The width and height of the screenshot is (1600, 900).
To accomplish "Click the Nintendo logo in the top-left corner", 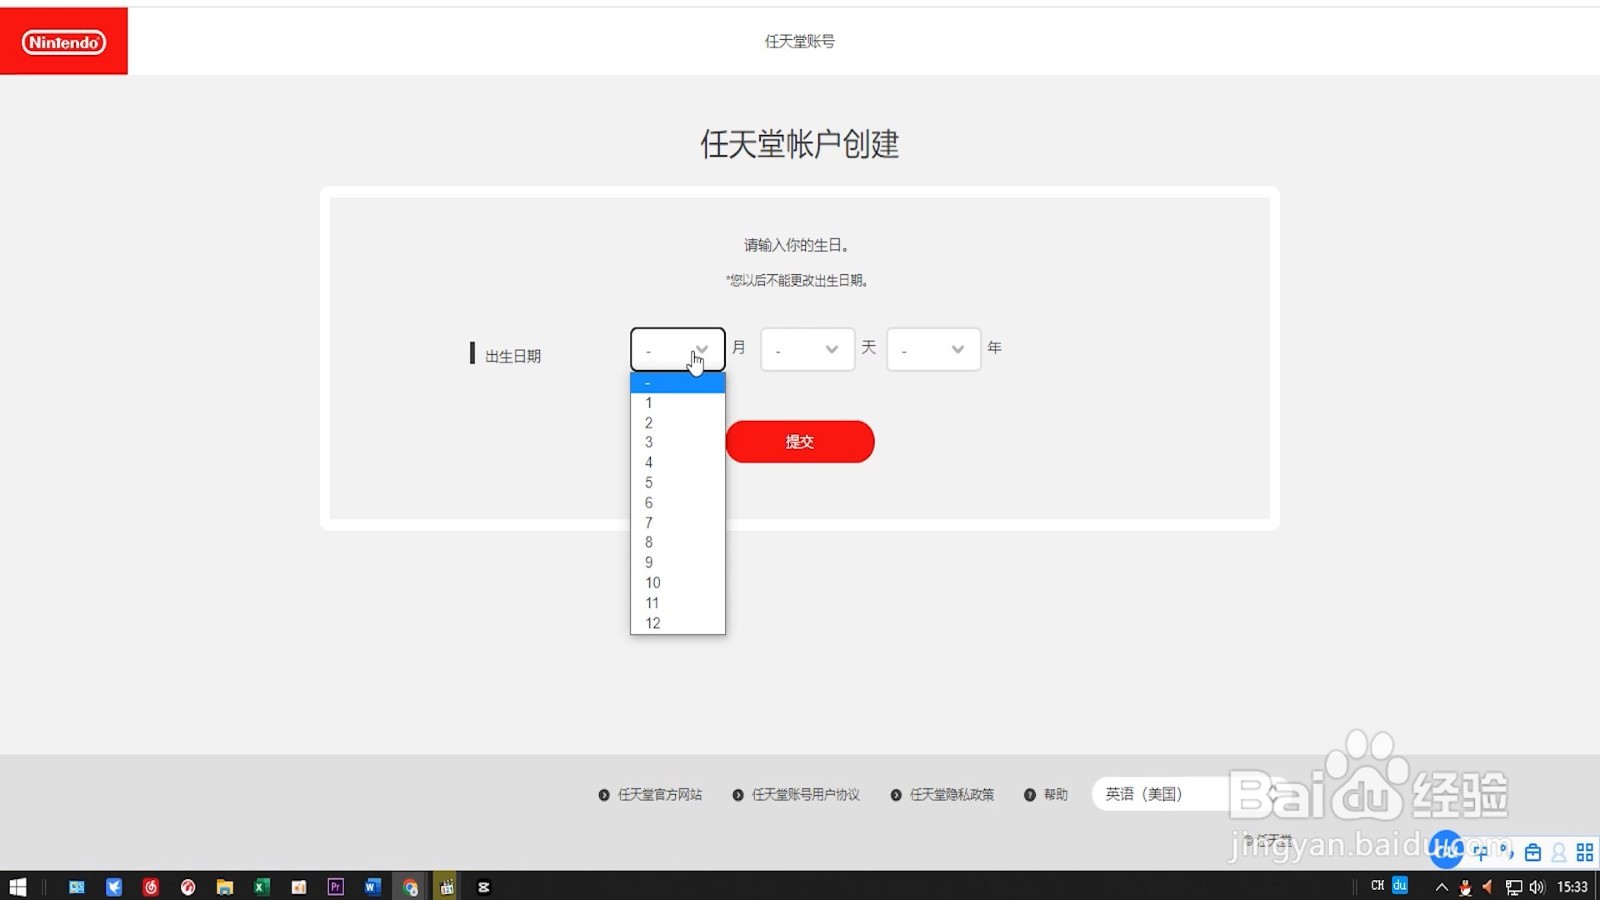I will (x=62, y=42).
